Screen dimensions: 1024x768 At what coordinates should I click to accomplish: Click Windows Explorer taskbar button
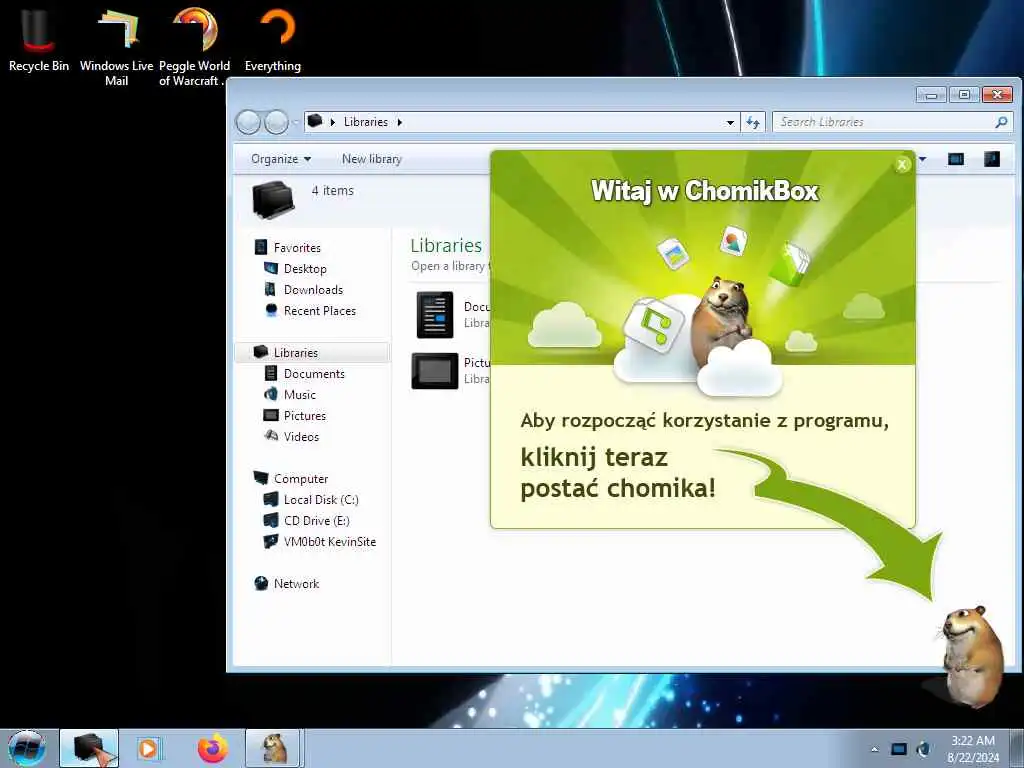tap(89, 748)
